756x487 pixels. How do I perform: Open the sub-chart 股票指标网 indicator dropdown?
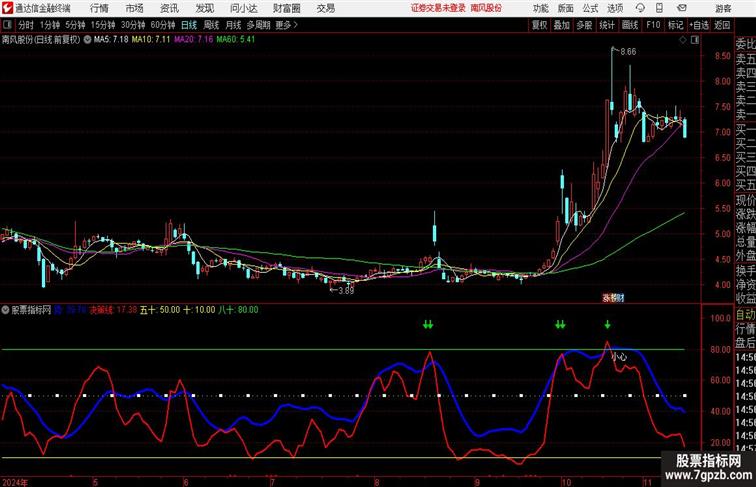[6, 310]
